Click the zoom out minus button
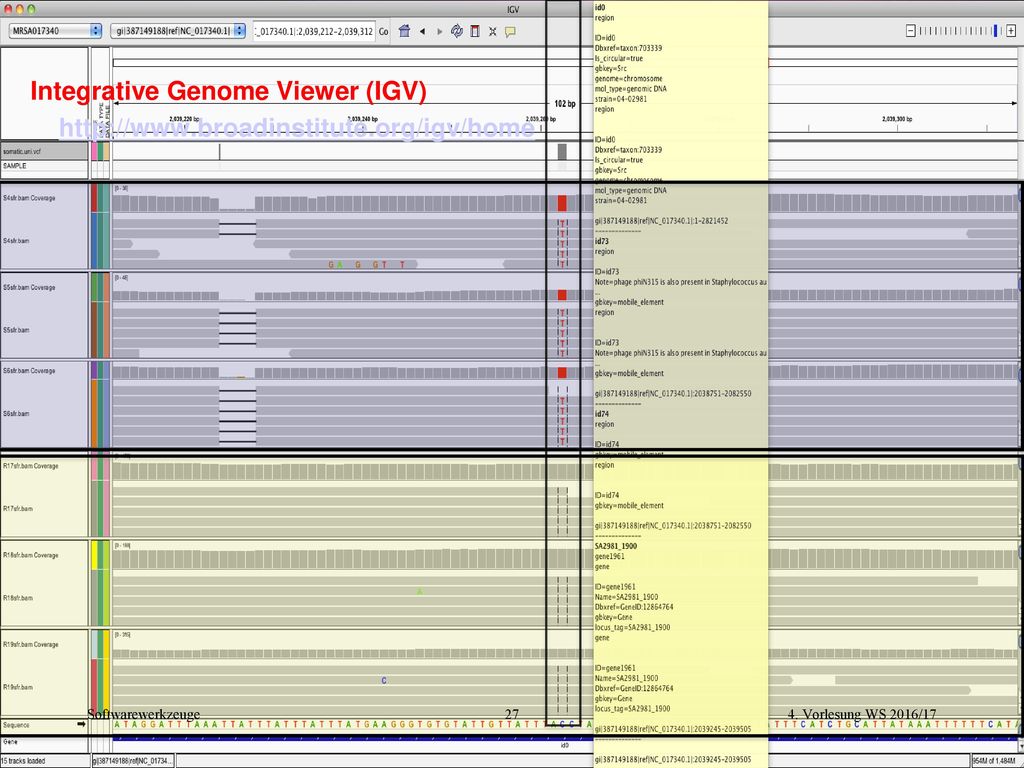The height and width of the screenshot is (768, 1024). point(910,31)
